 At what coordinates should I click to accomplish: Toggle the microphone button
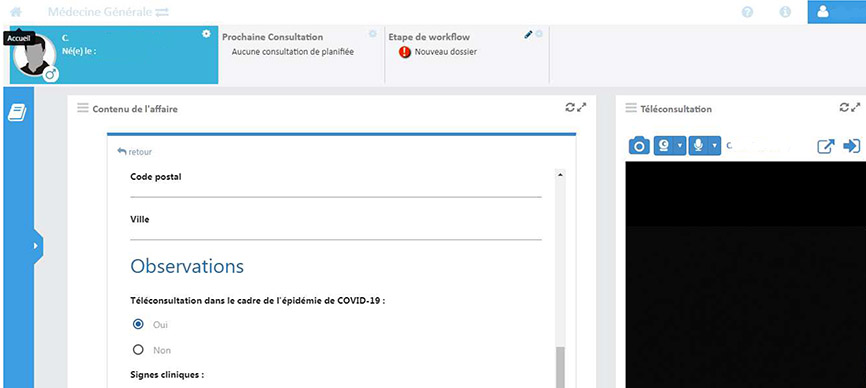699,146
